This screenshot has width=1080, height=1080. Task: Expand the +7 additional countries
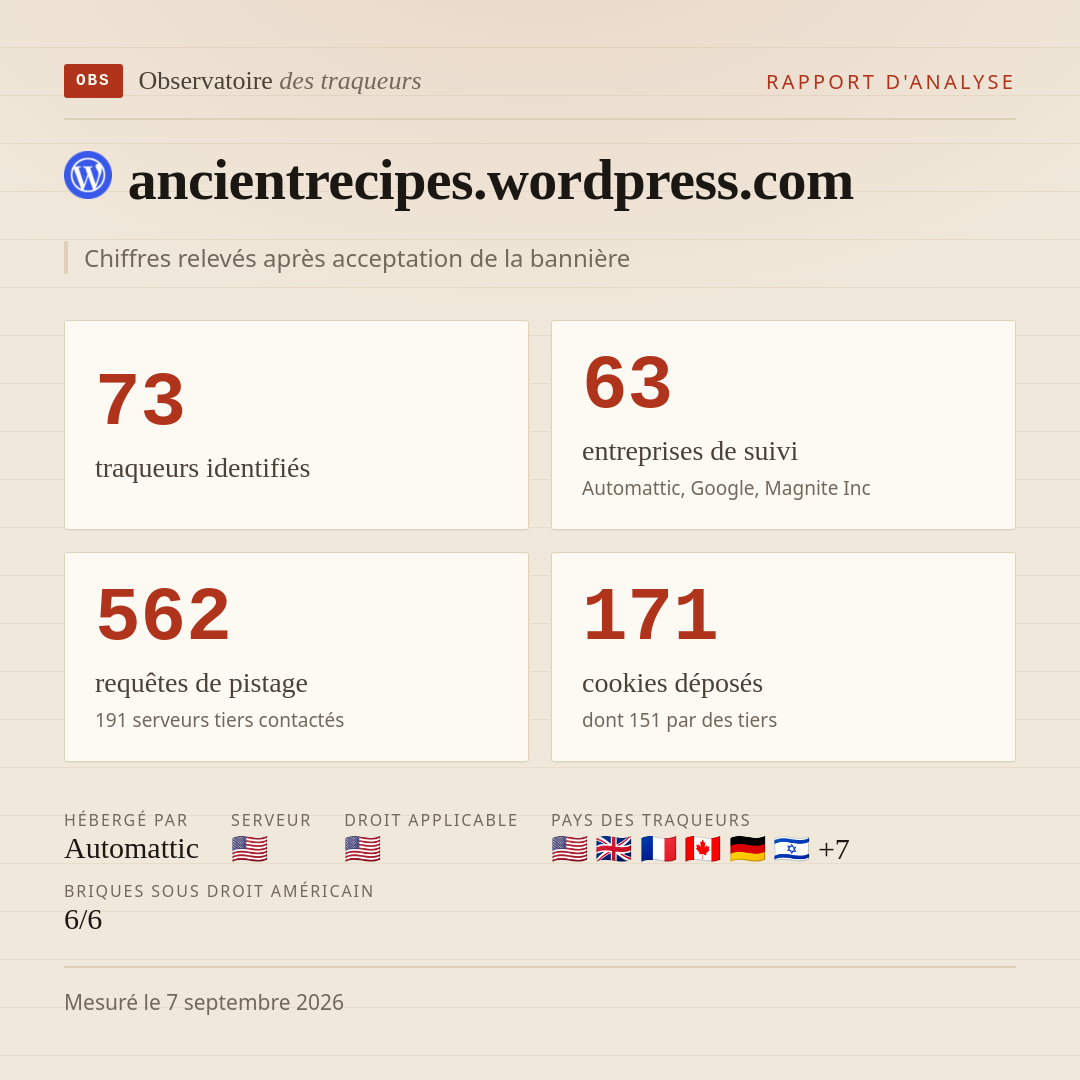[x=833, y=849]
